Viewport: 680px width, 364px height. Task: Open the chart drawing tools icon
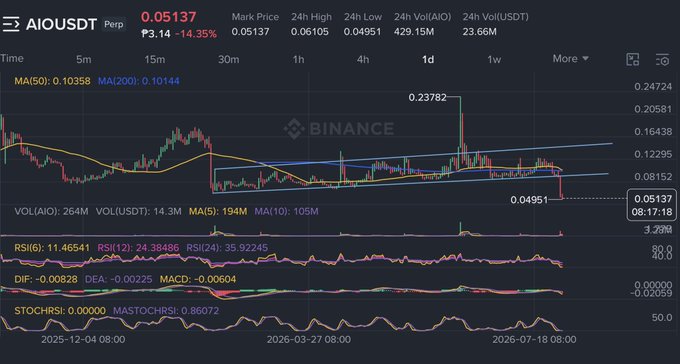click(x=633, y=60)
